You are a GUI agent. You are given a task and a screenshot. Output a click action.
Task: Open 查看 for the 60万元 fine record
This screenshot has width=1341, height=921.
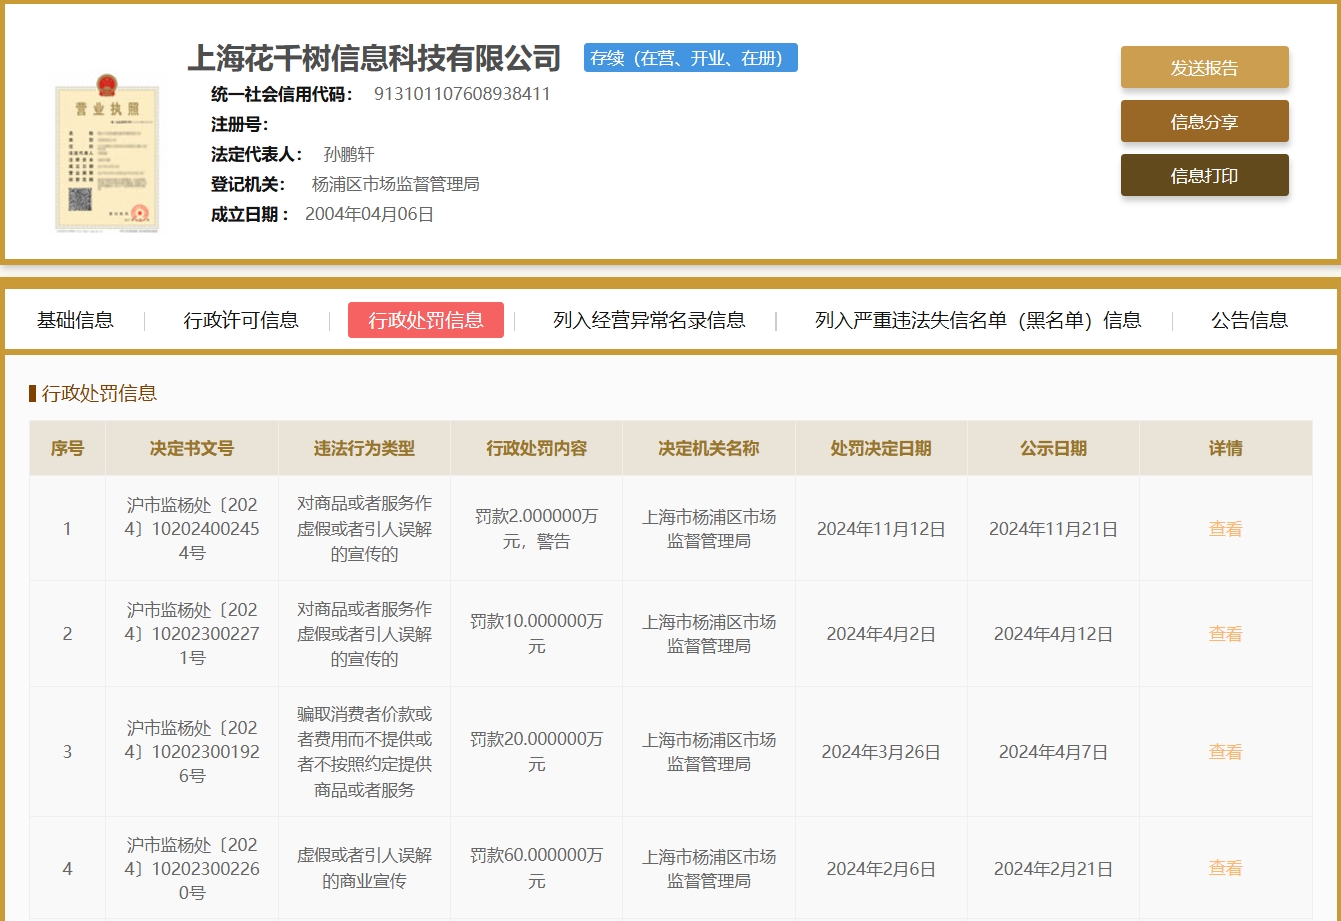coord(1225,868)
